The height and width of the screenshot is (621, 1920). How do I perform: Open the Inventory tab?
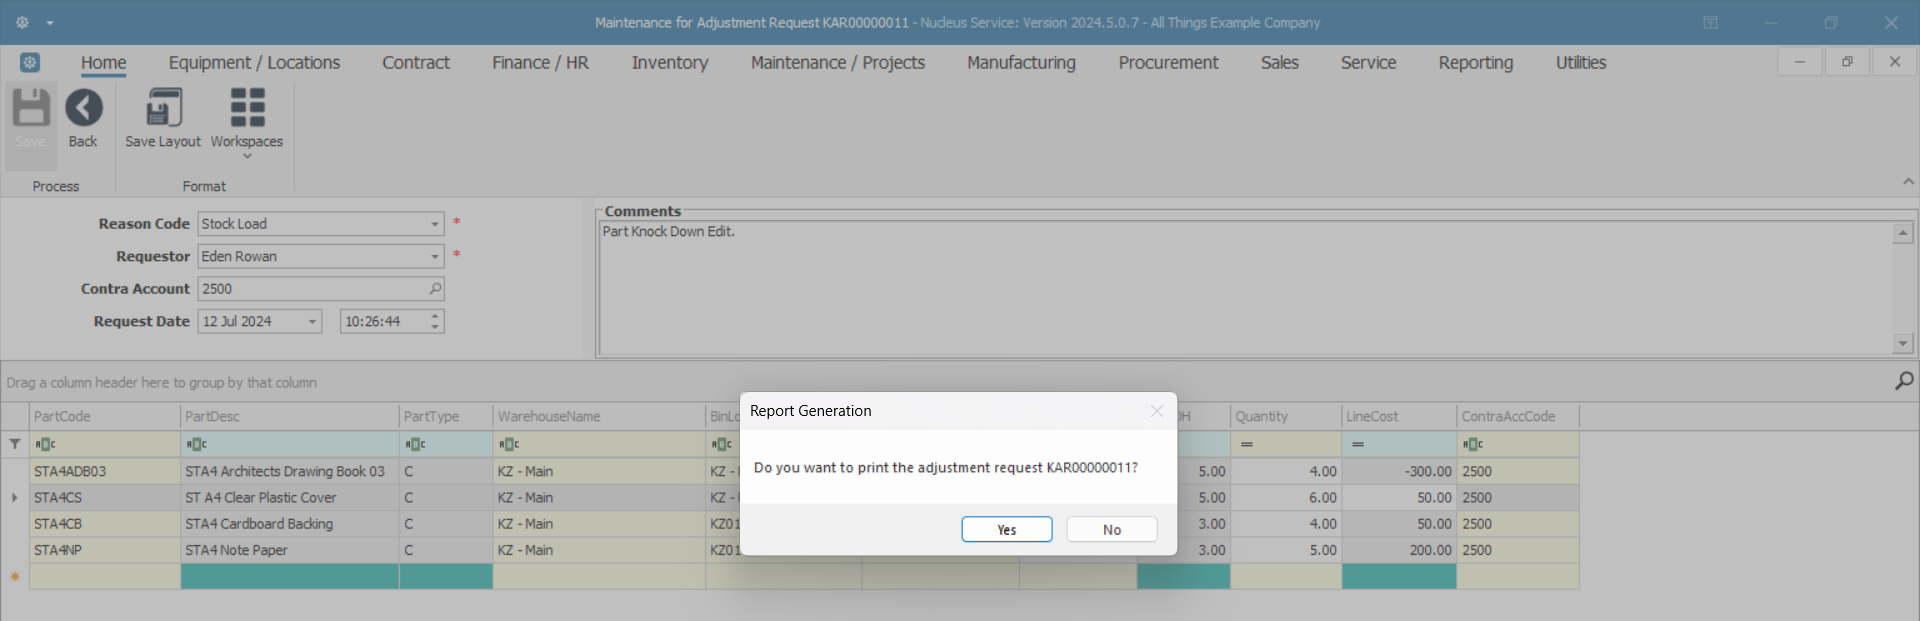[670, 62]
